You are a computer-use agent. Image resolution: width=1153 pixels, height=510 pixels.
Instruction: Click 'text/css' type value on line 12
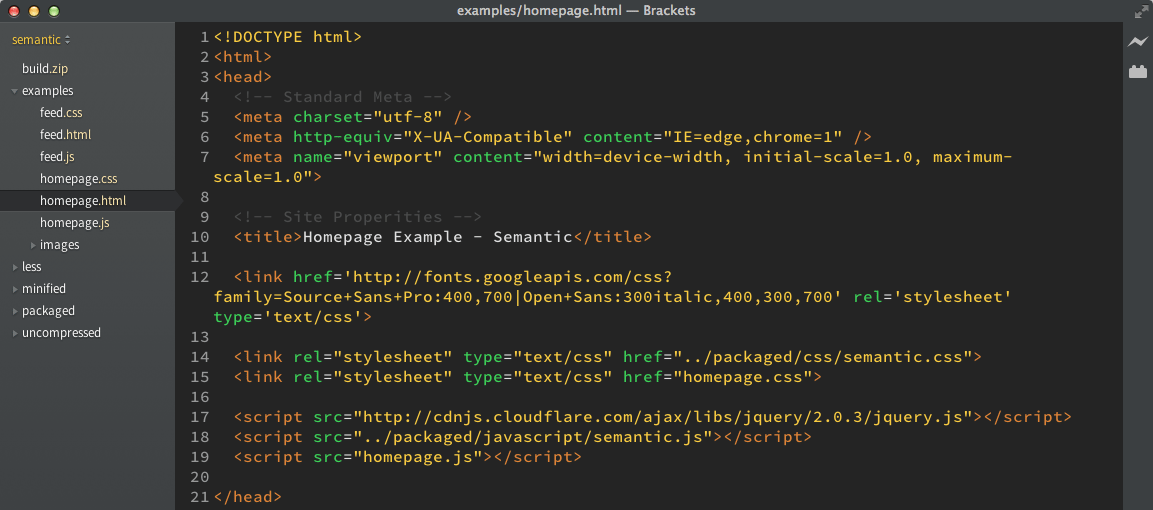pos(313,317)
